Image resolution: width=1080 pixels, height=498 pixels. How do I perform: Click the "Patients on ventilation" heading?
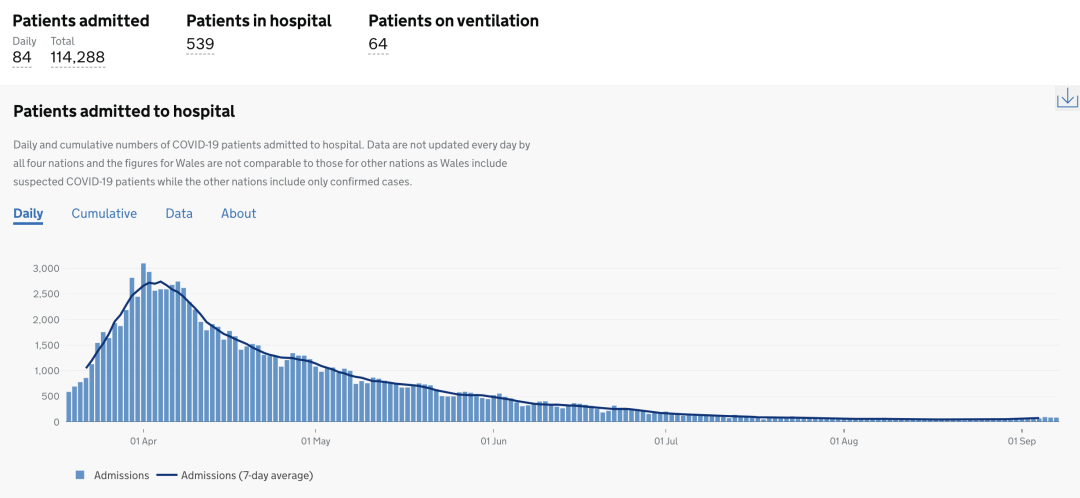tap(453, 20)
